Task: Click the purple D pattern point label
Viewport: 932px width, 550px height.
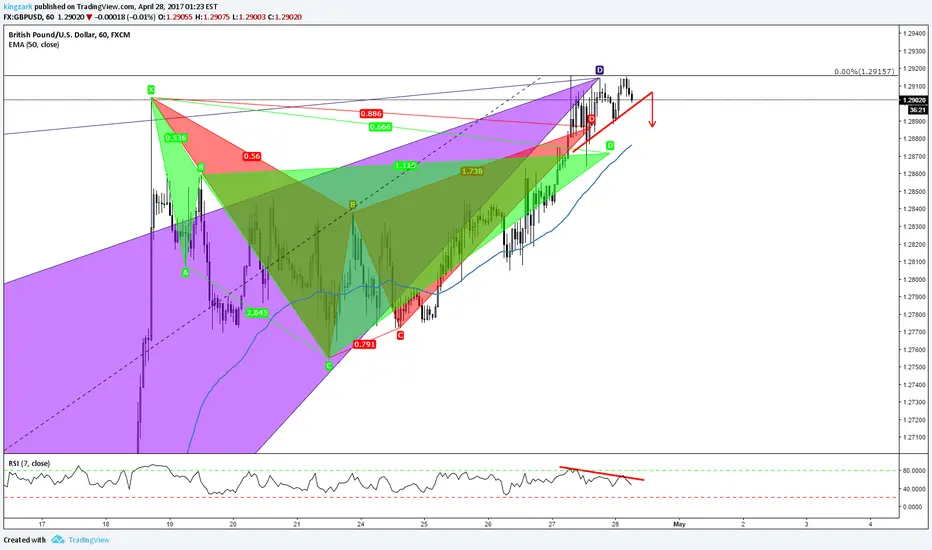Action: tap(600, 70)
